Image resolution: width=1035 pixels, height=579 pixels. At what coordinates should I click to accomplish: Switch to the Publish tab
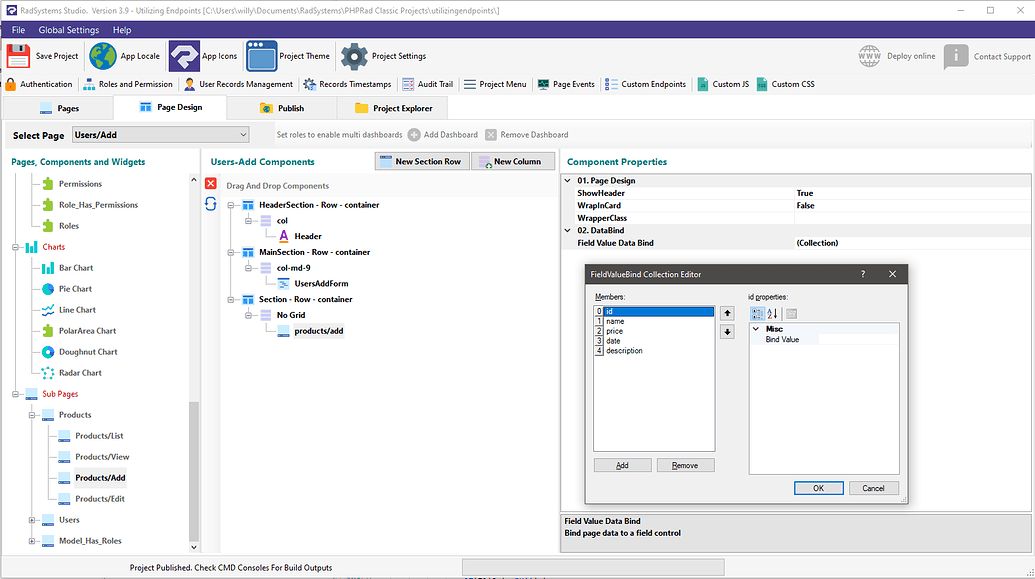pos(282,108)
